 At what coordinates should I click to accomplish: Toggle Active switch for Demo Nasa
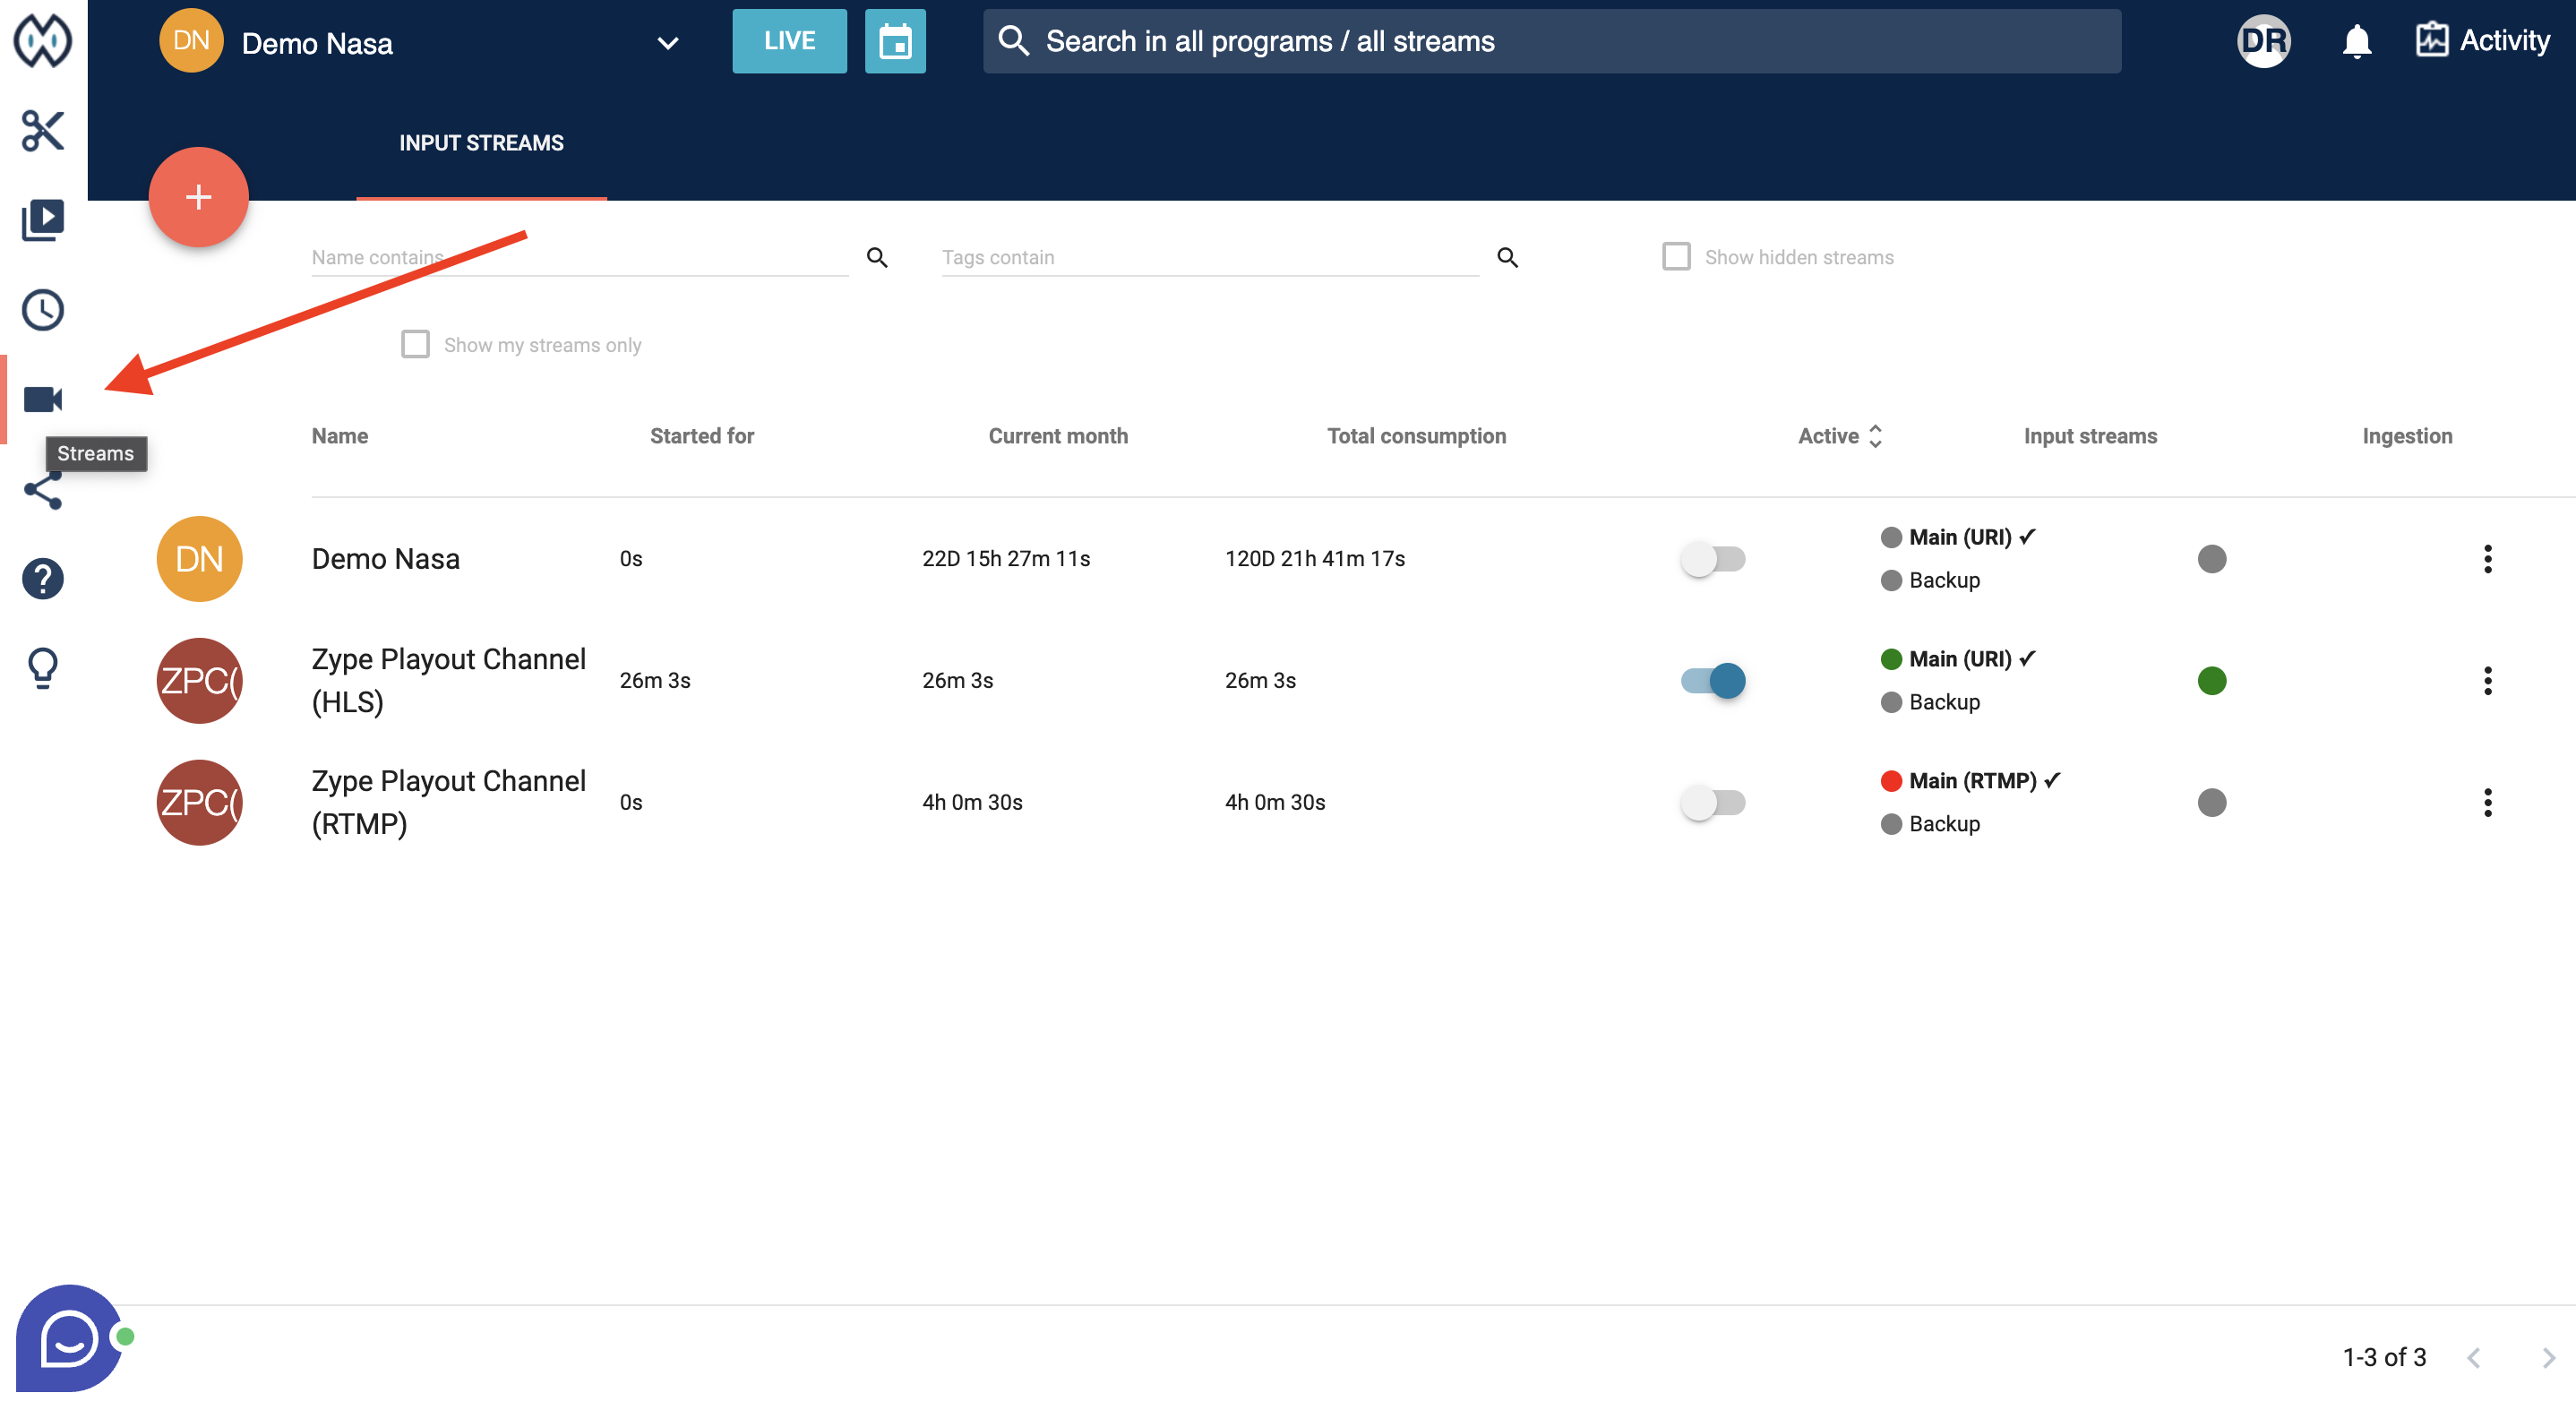[1712, 558]
